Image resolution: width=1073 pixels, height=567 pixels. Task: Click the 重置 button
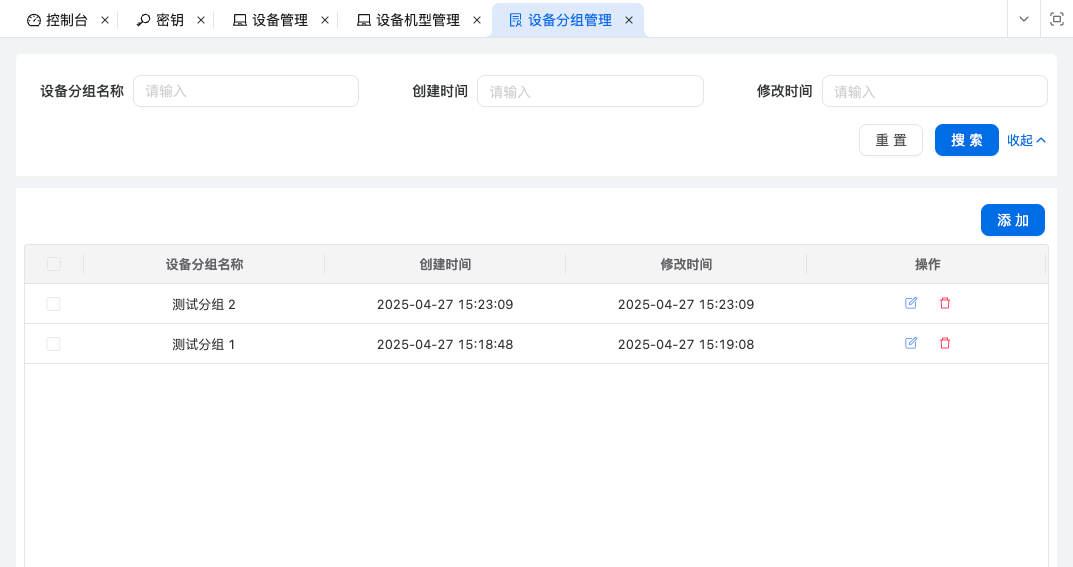[x=891, y=140]
